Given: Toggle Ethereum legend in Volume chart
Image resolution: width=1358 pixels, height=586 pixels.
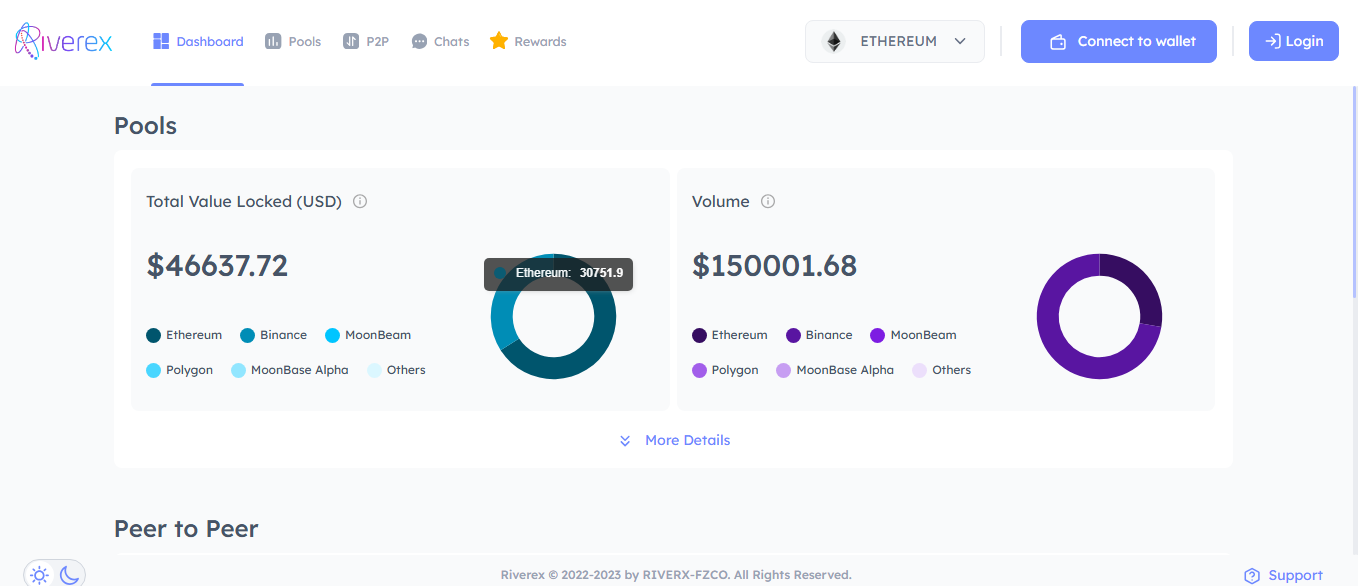Looking at the screenshot, I should coord(730,335).
